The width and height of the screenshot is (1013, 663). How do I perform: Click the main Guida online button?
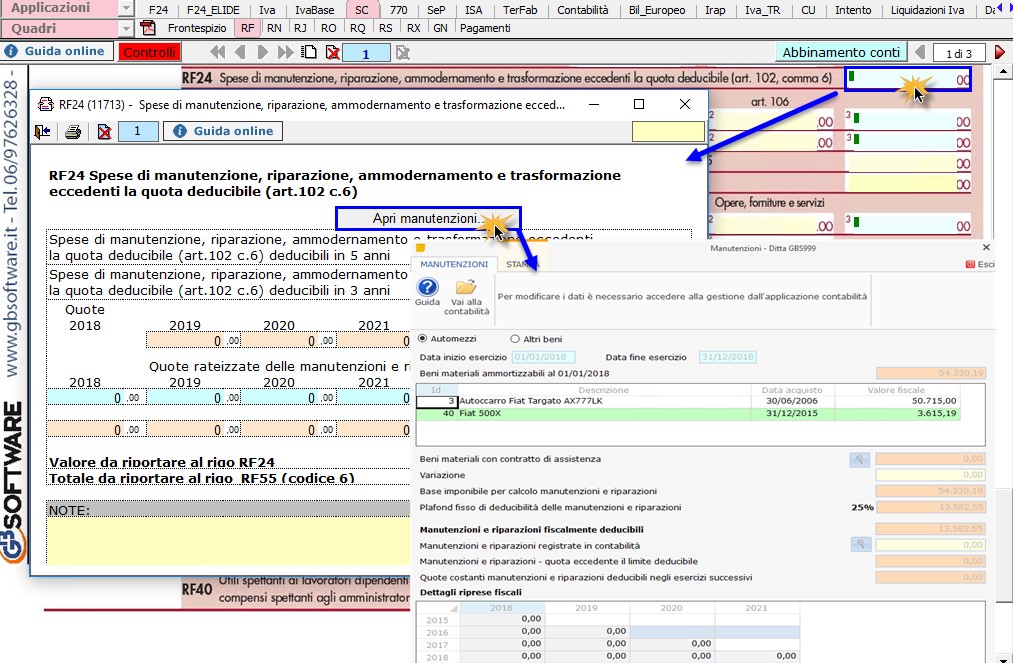57,52
